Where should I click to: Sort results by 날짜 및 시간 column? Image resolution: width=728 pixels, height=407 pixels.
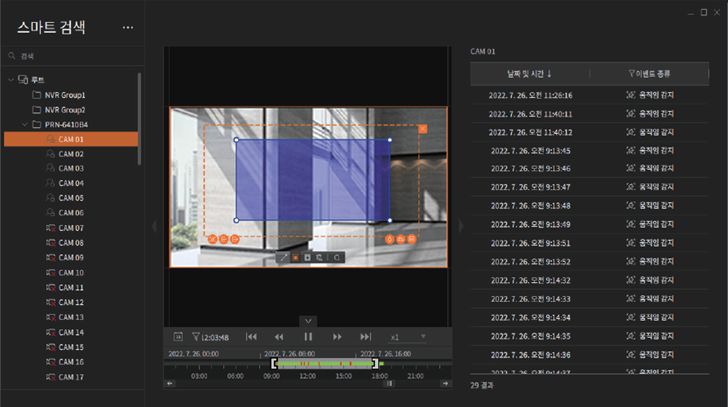coord(529,73)
